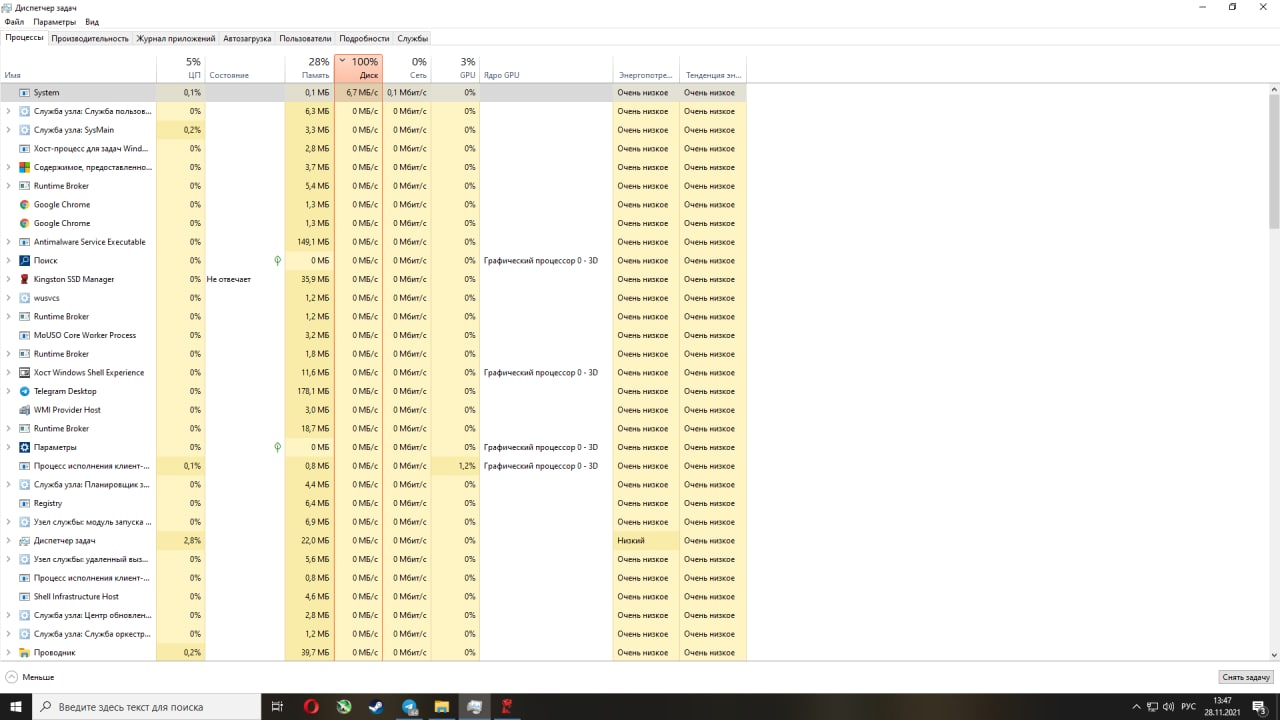Click the Хост Windows Shell Experience icon

(x=25, y=373)
